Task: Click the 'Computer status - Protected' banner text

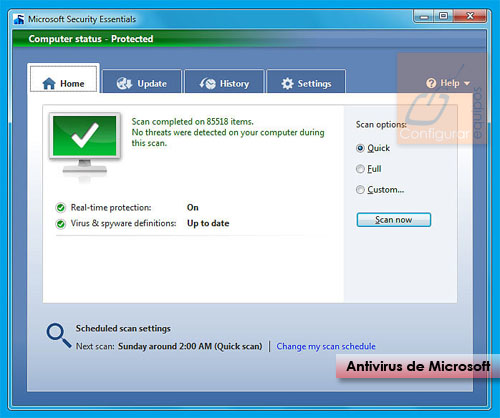Action: click(x=91, y=39)
